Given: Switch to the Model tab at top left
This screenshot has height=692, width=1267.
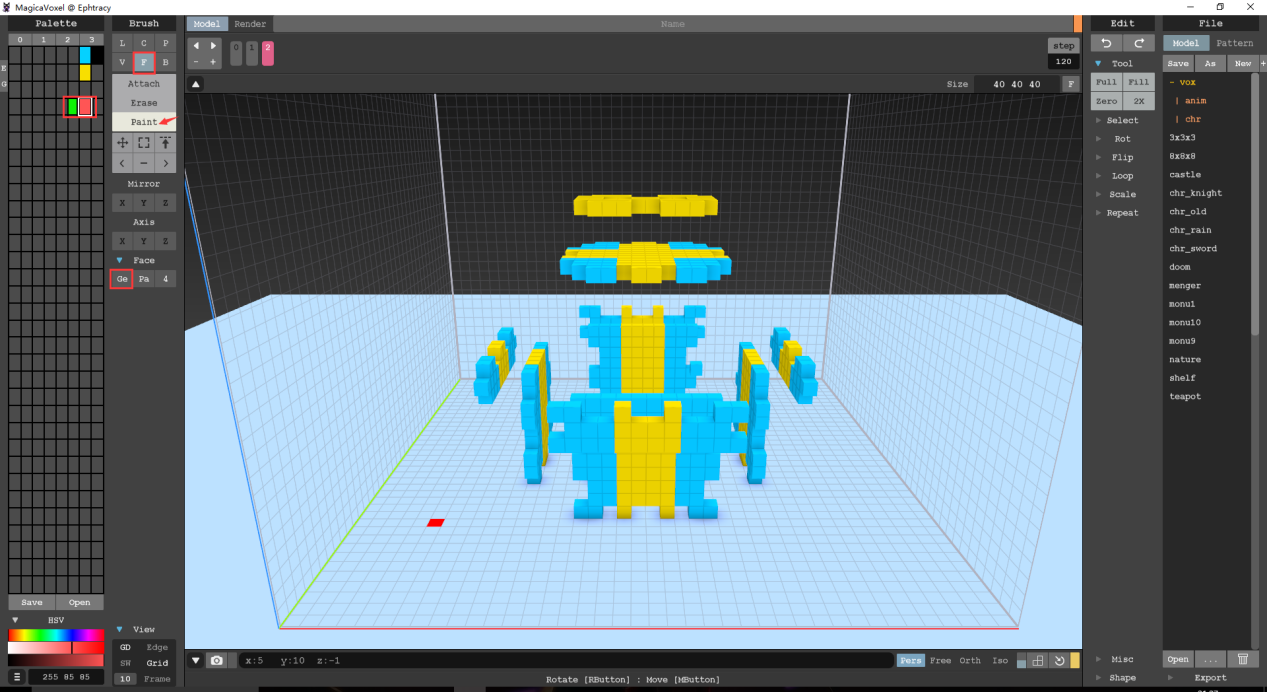Looking at the screenshot, I should tap(207, 24).
